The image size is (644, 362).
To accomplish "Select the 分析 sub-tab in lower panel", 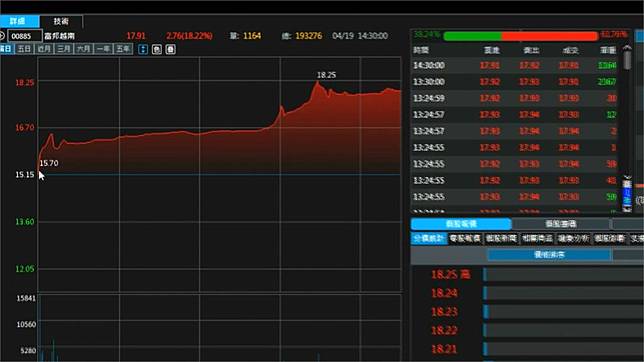I will click(x=573, y=238).
